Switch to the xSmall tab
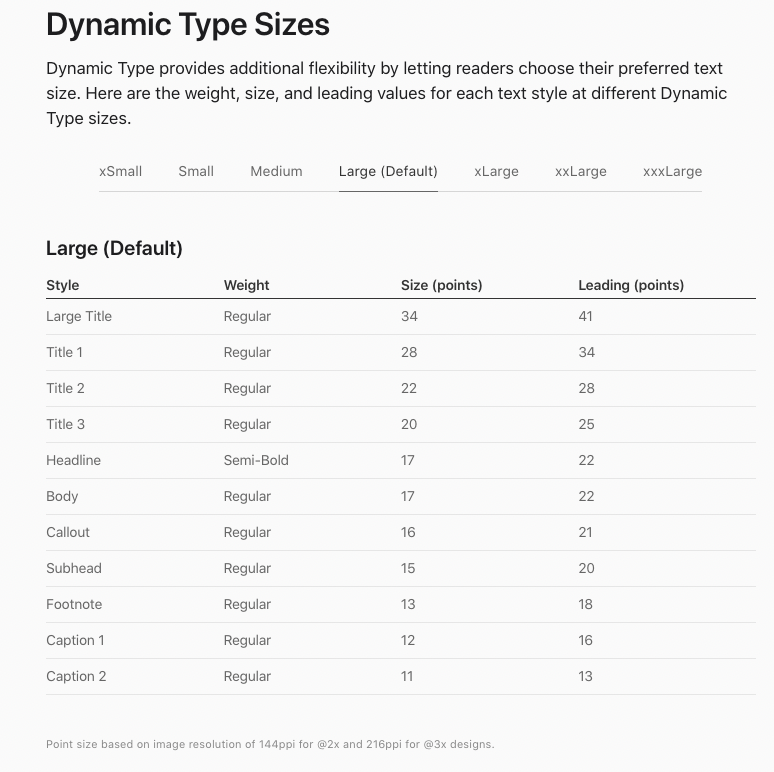The height and width of the screenshot is (772, 774). (x=120, y=171)
